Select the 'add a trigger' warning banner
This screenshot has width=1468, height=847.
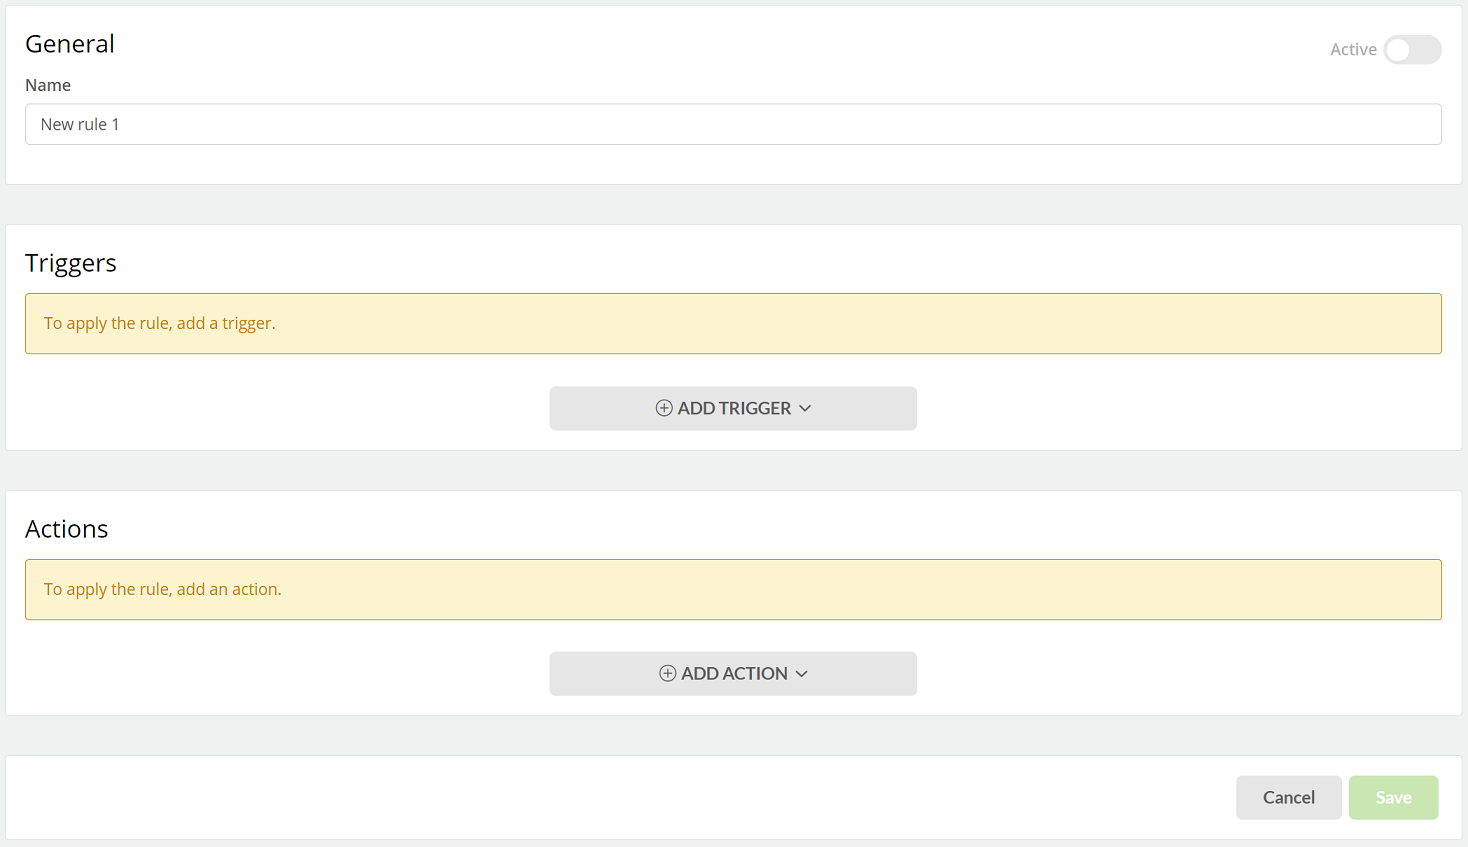pos(733,323)
